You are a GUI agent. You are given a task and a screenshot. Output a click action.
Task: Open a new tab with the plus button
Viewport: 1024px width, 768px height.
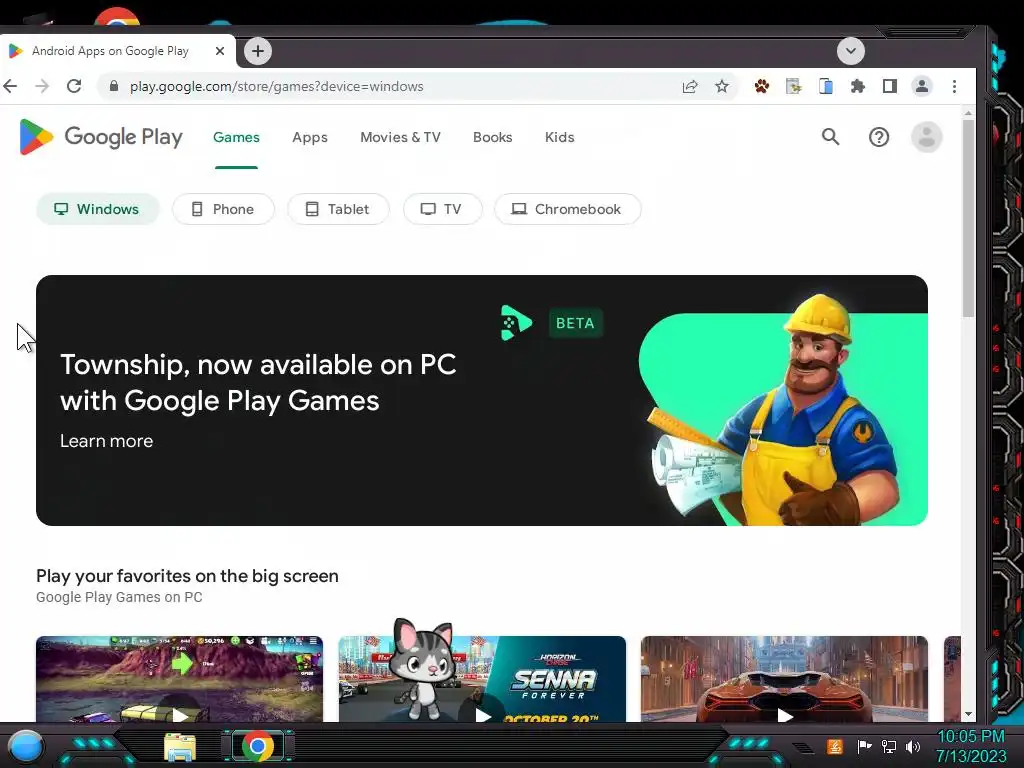pyautogui.click(x=258, y=51)
